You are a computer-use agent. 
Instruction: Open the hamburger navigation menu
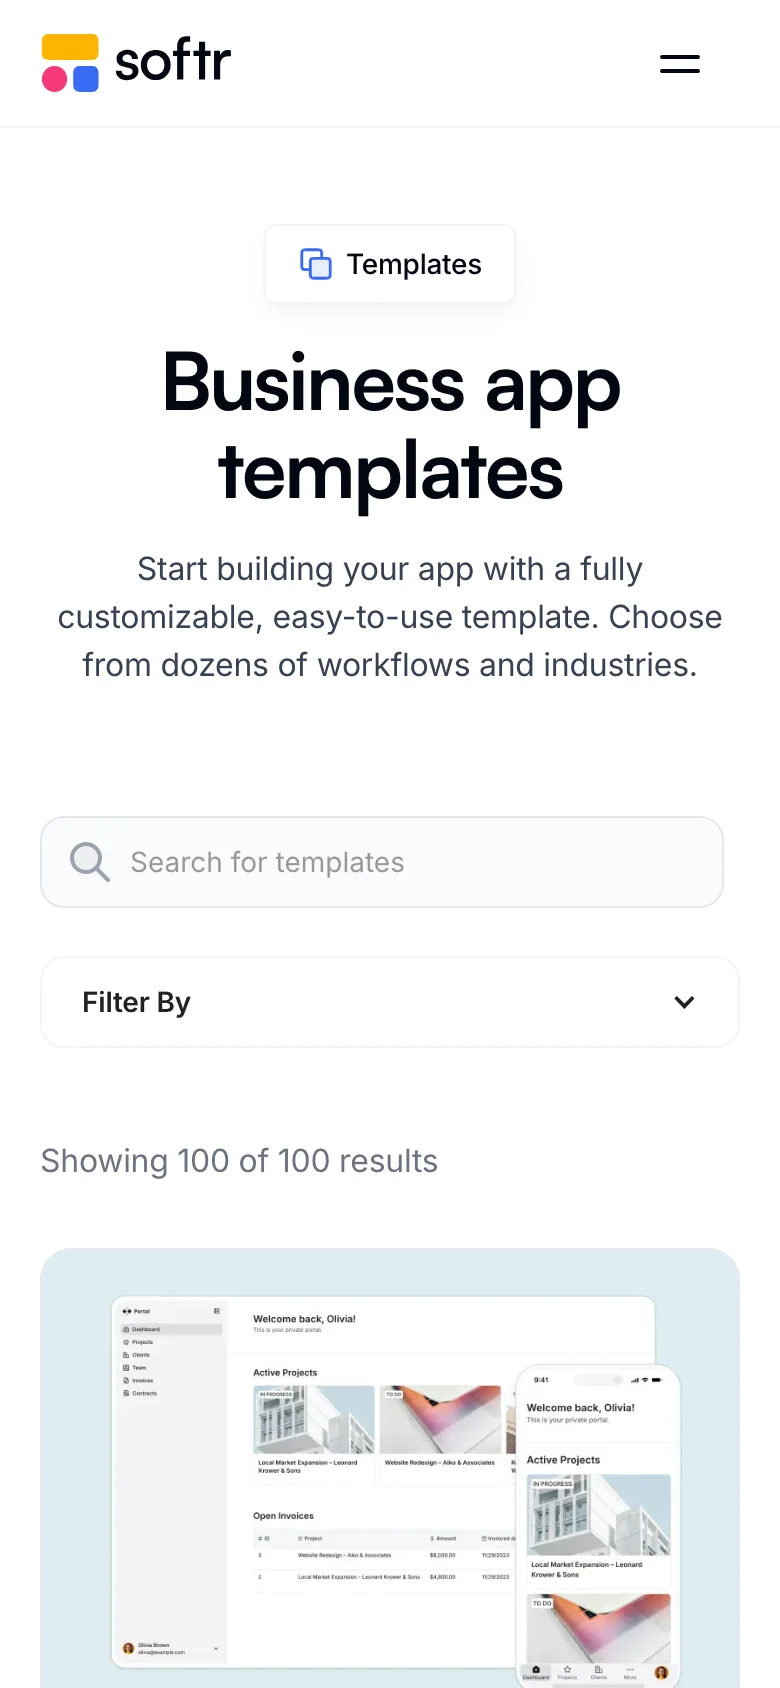coord(680,62)
